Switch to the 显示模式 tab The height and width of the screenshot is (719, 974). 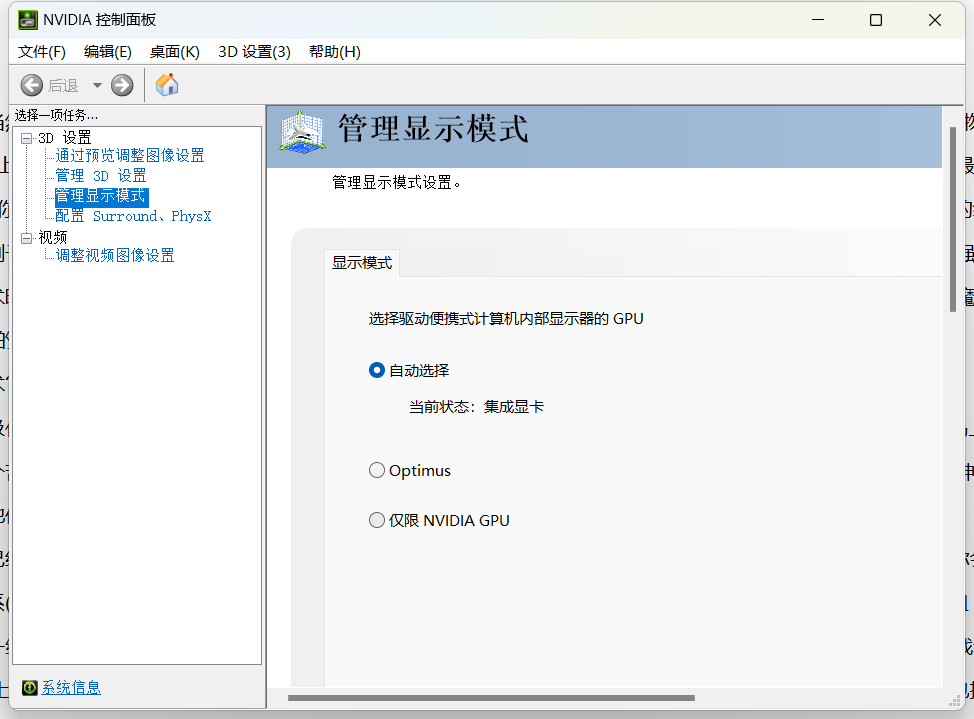pyautogui.click(x=362, y=263)
